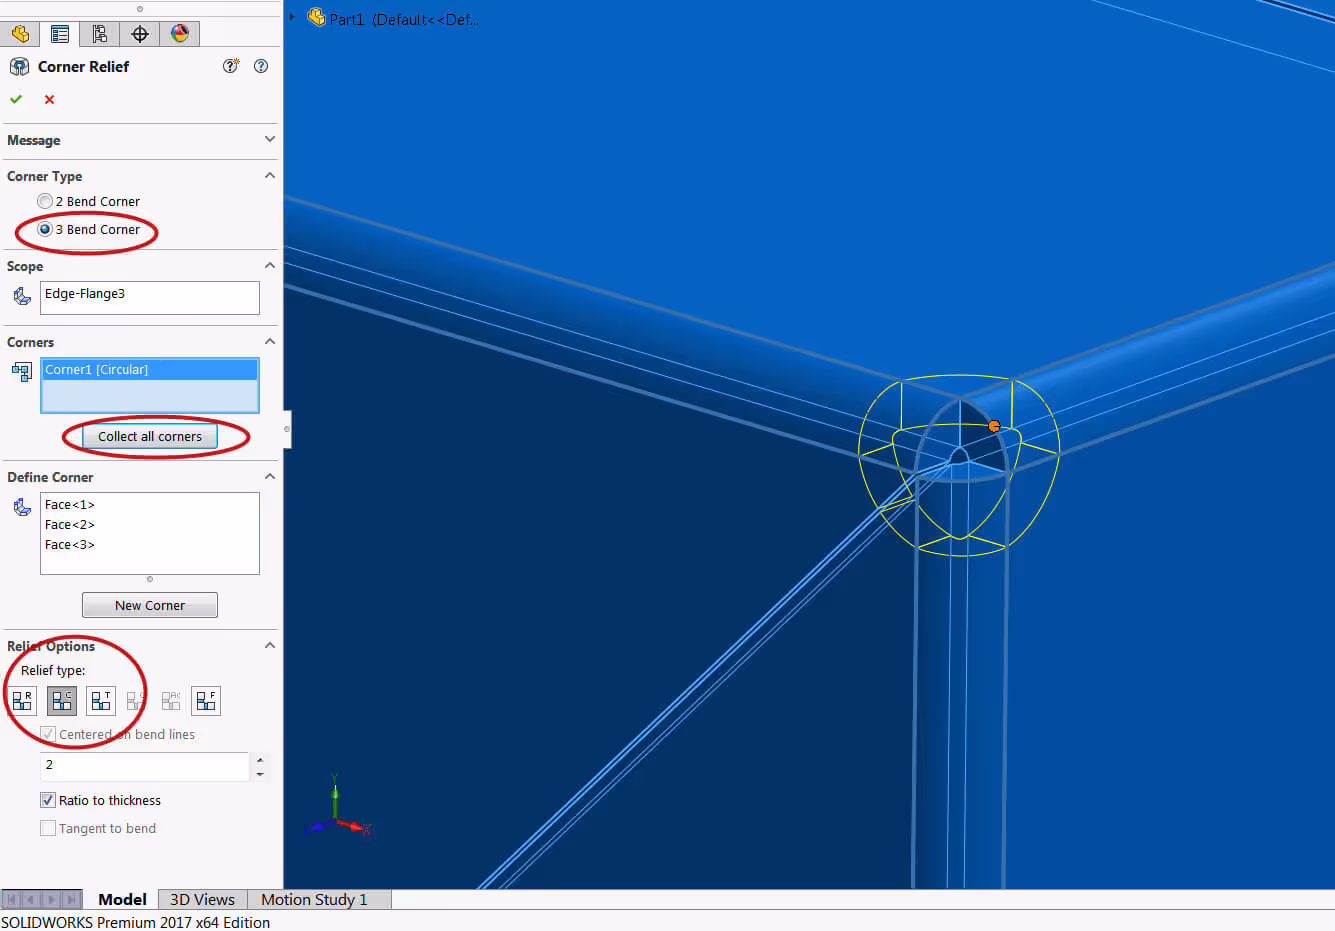Open the FeatureManager design tree tab
This screenshot has height=931, width=1335.
click(x=20, y=34)
